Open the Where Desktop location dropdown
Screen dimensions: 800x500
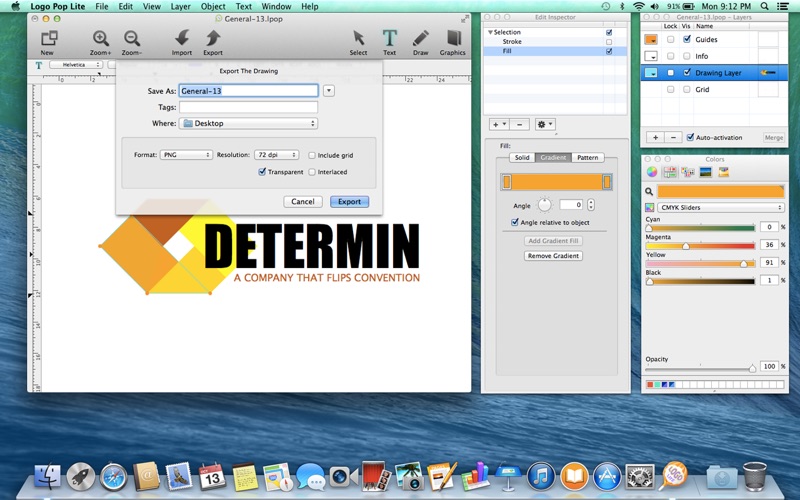pyautogui.click(x=248, y=123)
